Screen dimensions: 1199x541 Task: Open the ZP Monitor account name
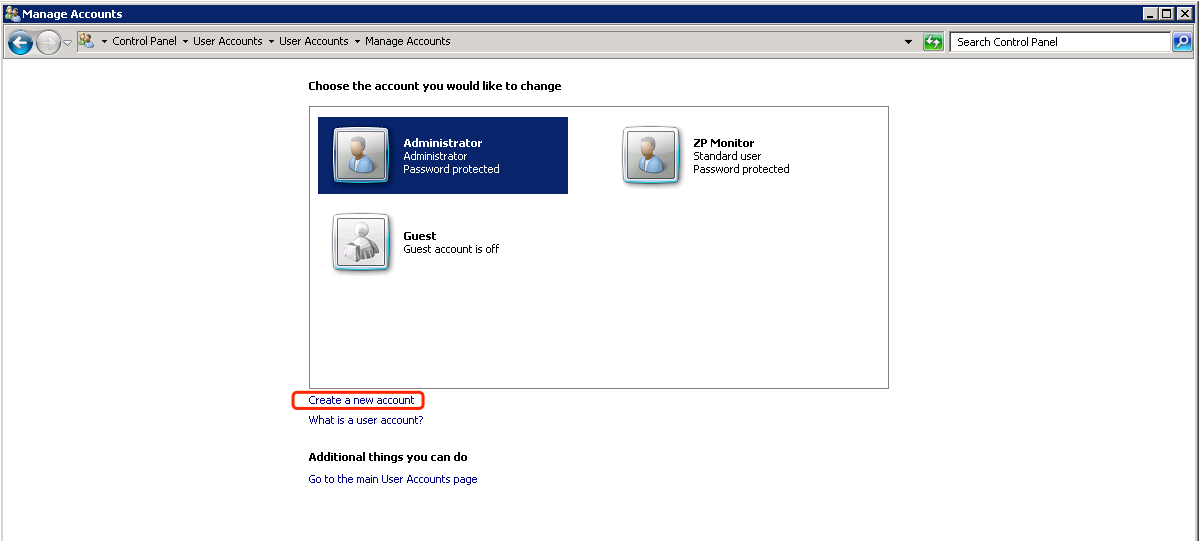tap(723, 143)
